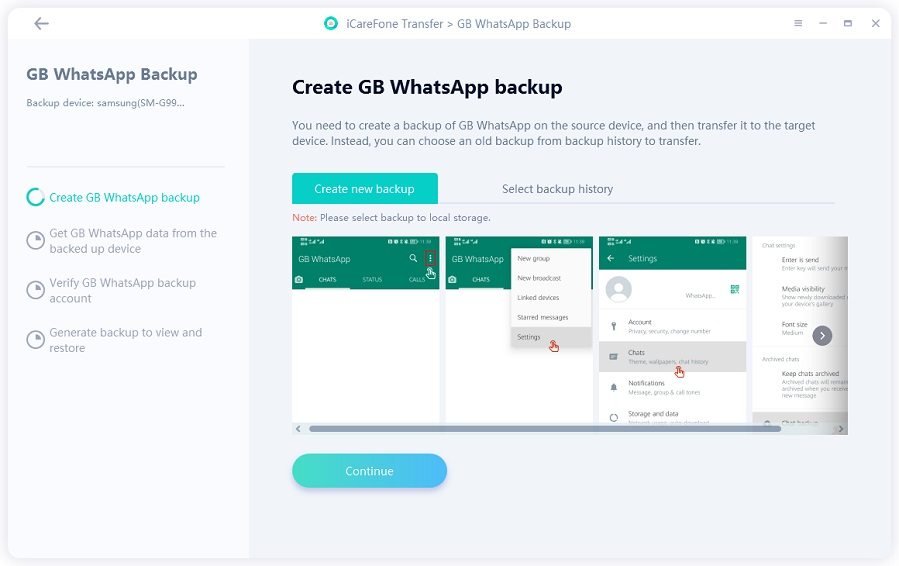The height and width of the screenshot is (566, 899).
Task: Click the clock icon beside Get GB WhatsApp data
Action: 36,240
